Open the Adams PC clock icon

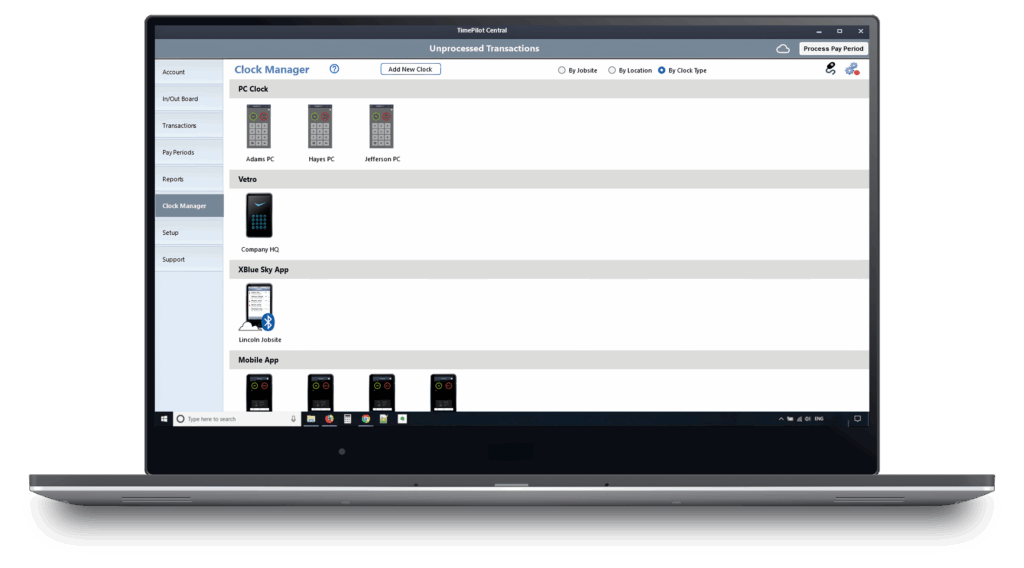(x=259, y=127)
